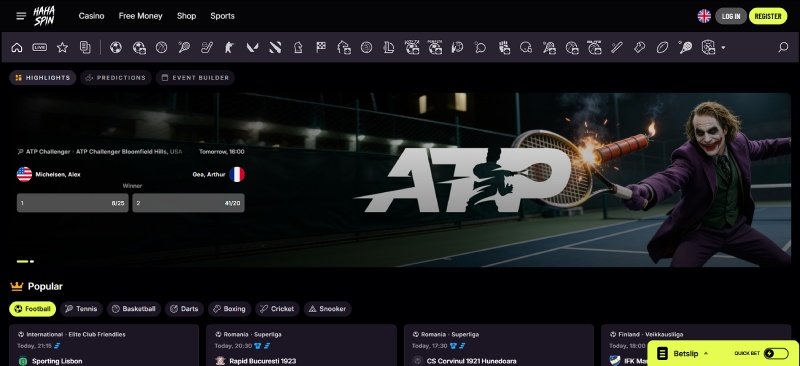This screenshot has width=800, height=366.
Task: Open the Sports menu item
Action: pos(222,16)
